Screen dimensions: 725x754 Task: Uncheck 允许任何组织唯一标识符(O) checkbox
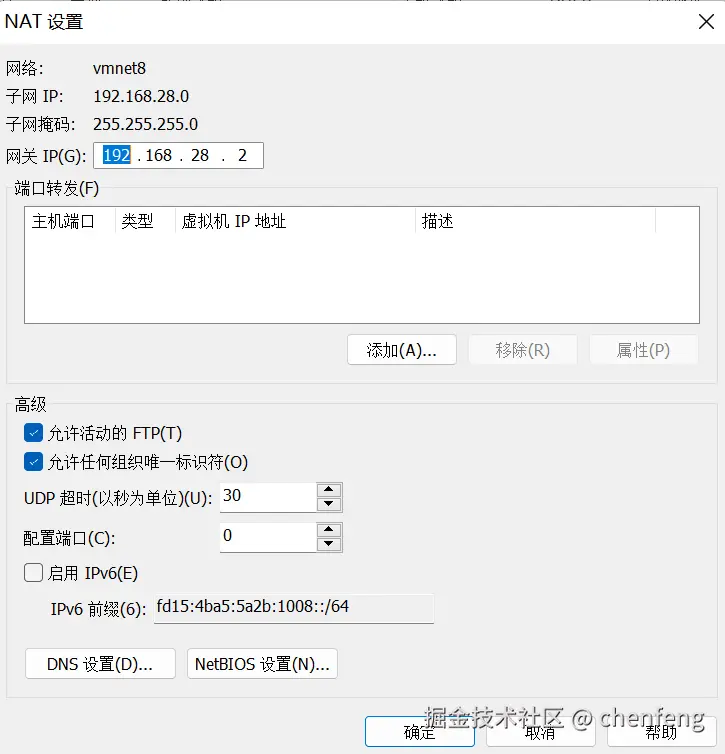tap(33, 462)
